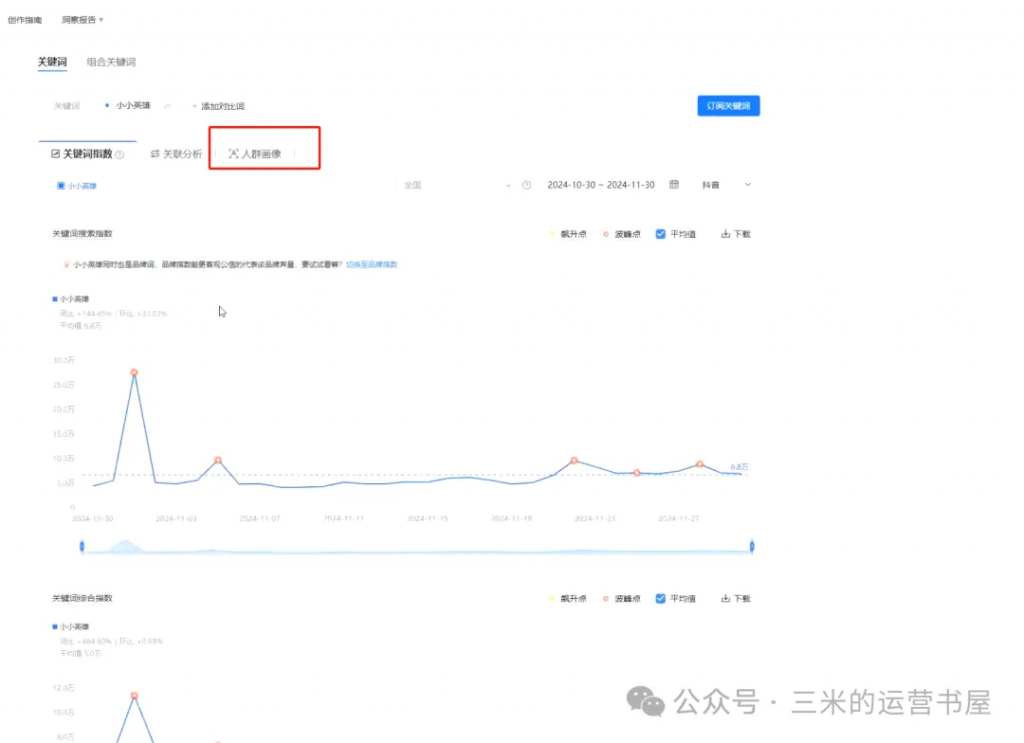The width and height of the screenshot is (1024, 743).
Task: Open the 洞察报告 dropdown menu
Action: tap(82, 20)
